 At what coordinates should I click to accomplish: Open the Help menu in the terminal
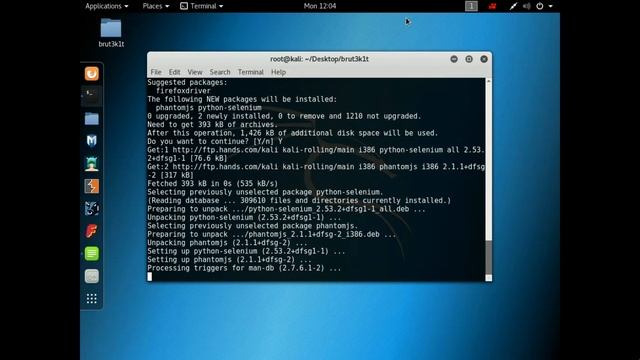(278, 72)
